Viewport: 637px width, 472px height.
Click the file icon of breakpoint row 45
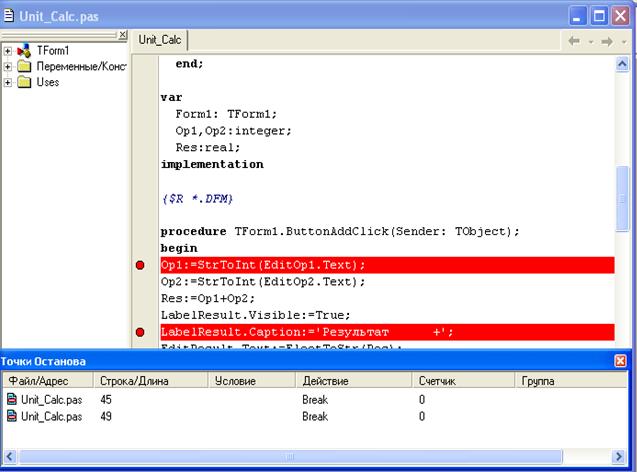(12, 399)
